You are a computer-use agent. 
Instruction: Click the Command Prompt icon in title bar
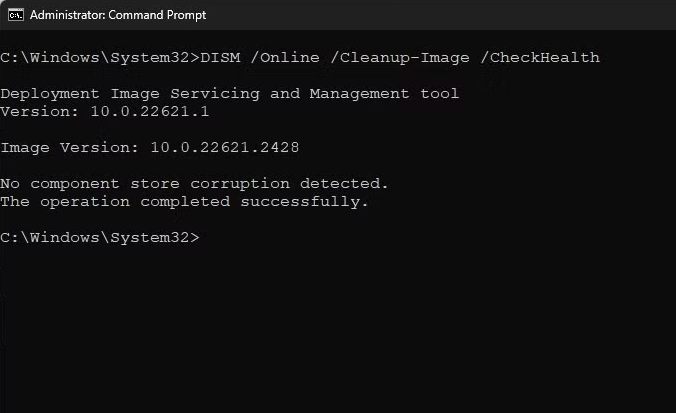(15, 15)
